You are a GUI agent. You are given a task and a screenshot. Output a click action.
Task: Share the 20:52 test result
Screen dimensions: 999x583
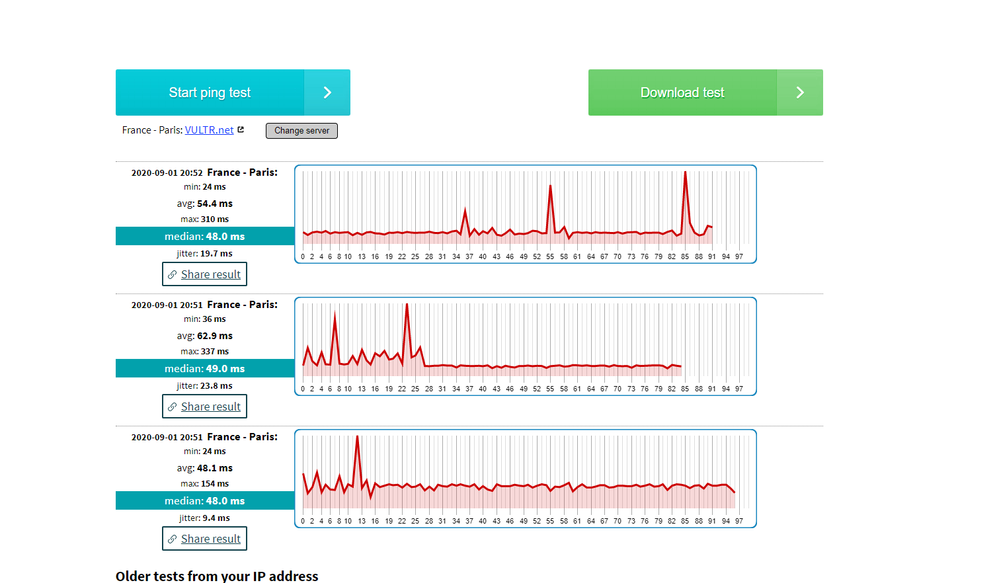204,273
